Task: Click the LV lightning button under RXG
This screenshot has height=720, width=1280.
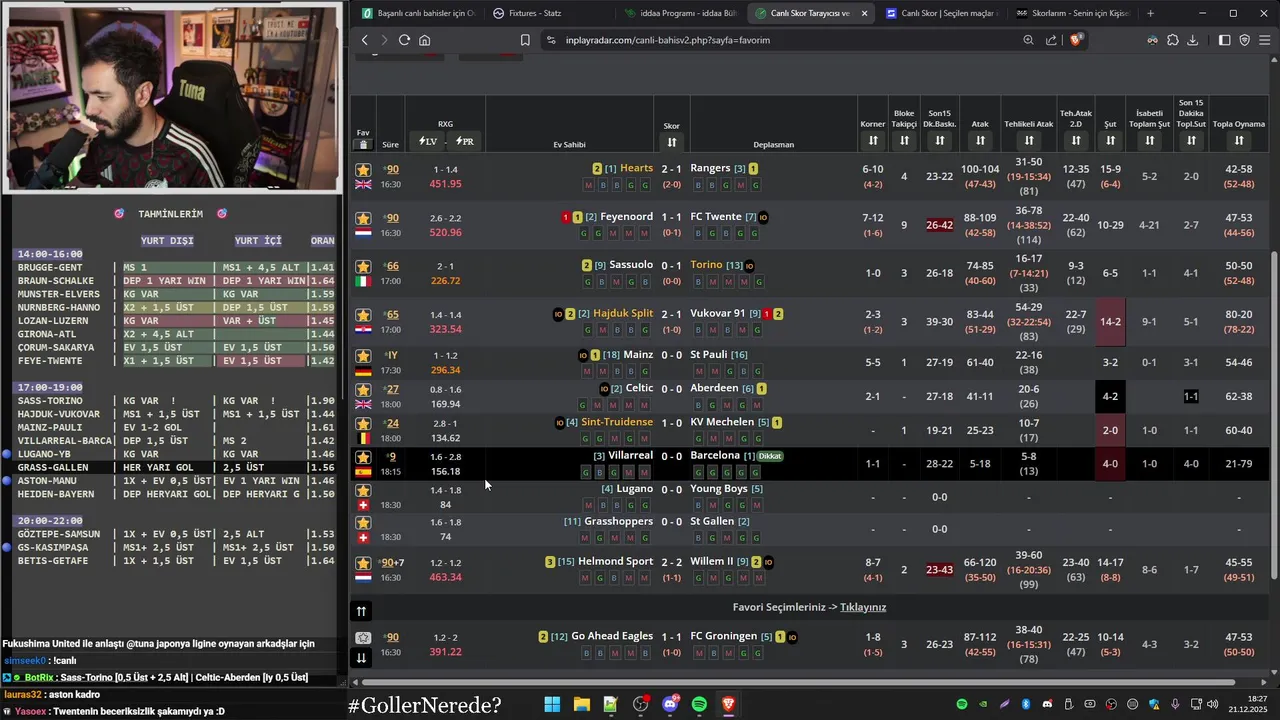Action: point(427,141)
